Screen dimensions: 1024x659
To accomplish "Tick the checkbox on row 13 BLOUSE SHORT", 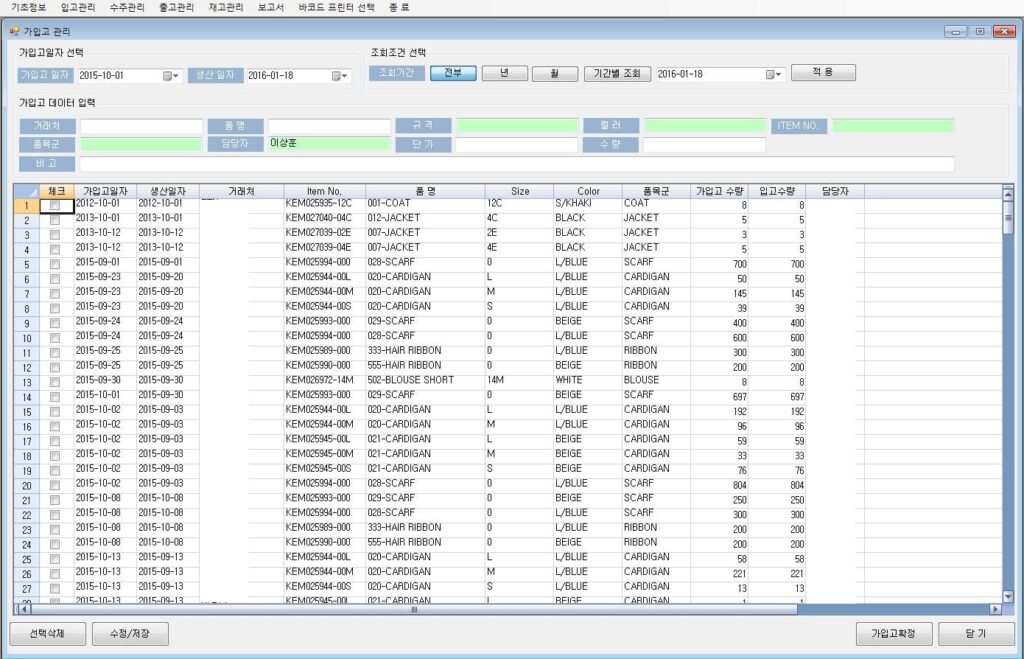I will coord(55,381).
